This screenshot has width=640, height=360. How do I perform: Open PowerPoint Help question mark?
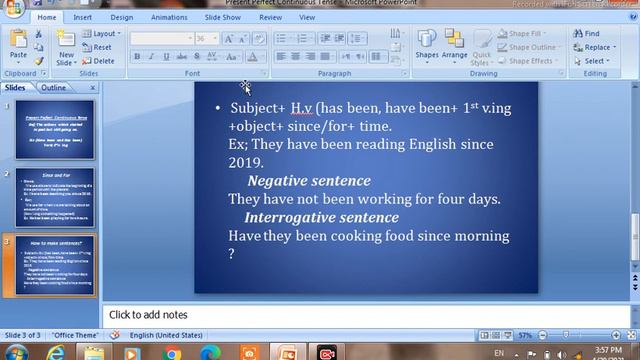point(633,17)
